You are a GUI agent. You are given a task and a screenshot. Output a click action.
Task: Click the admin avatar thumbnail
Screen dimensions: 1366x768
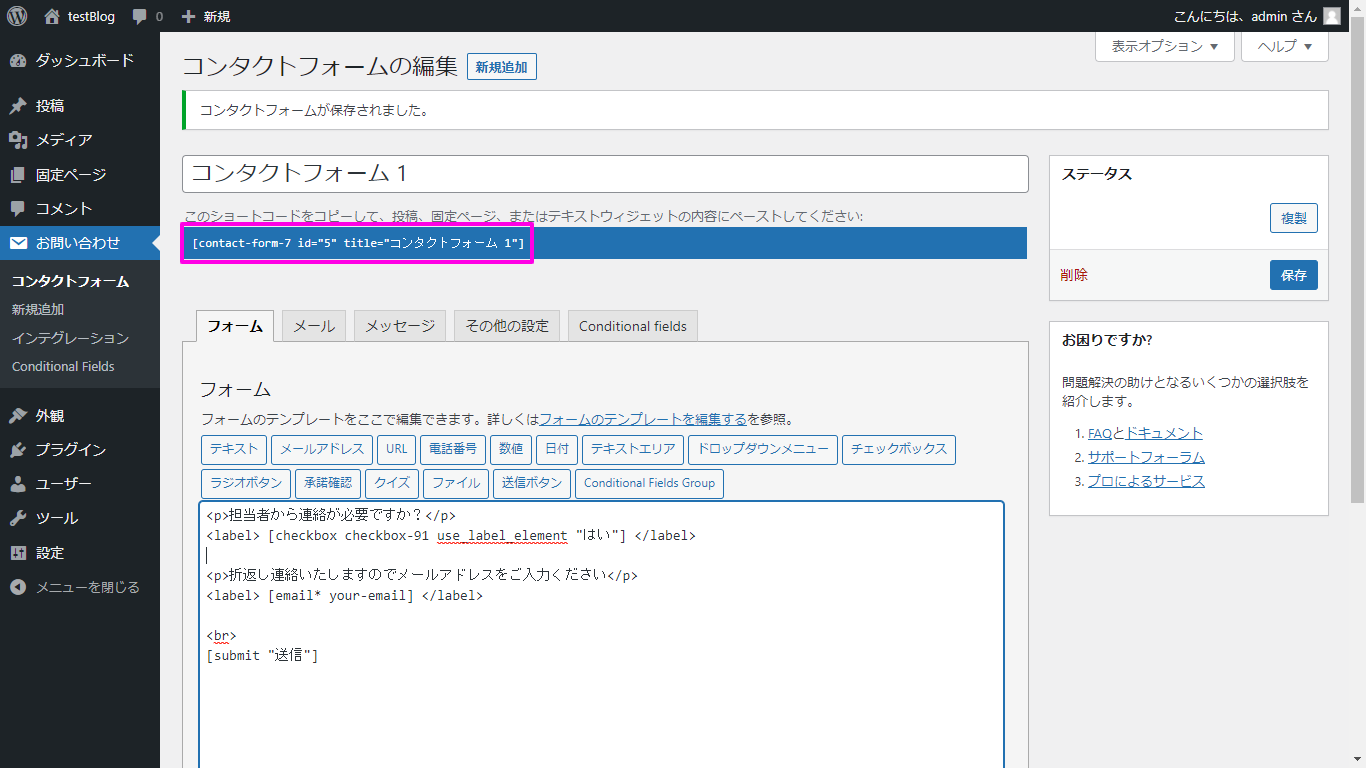[1331, 16]
